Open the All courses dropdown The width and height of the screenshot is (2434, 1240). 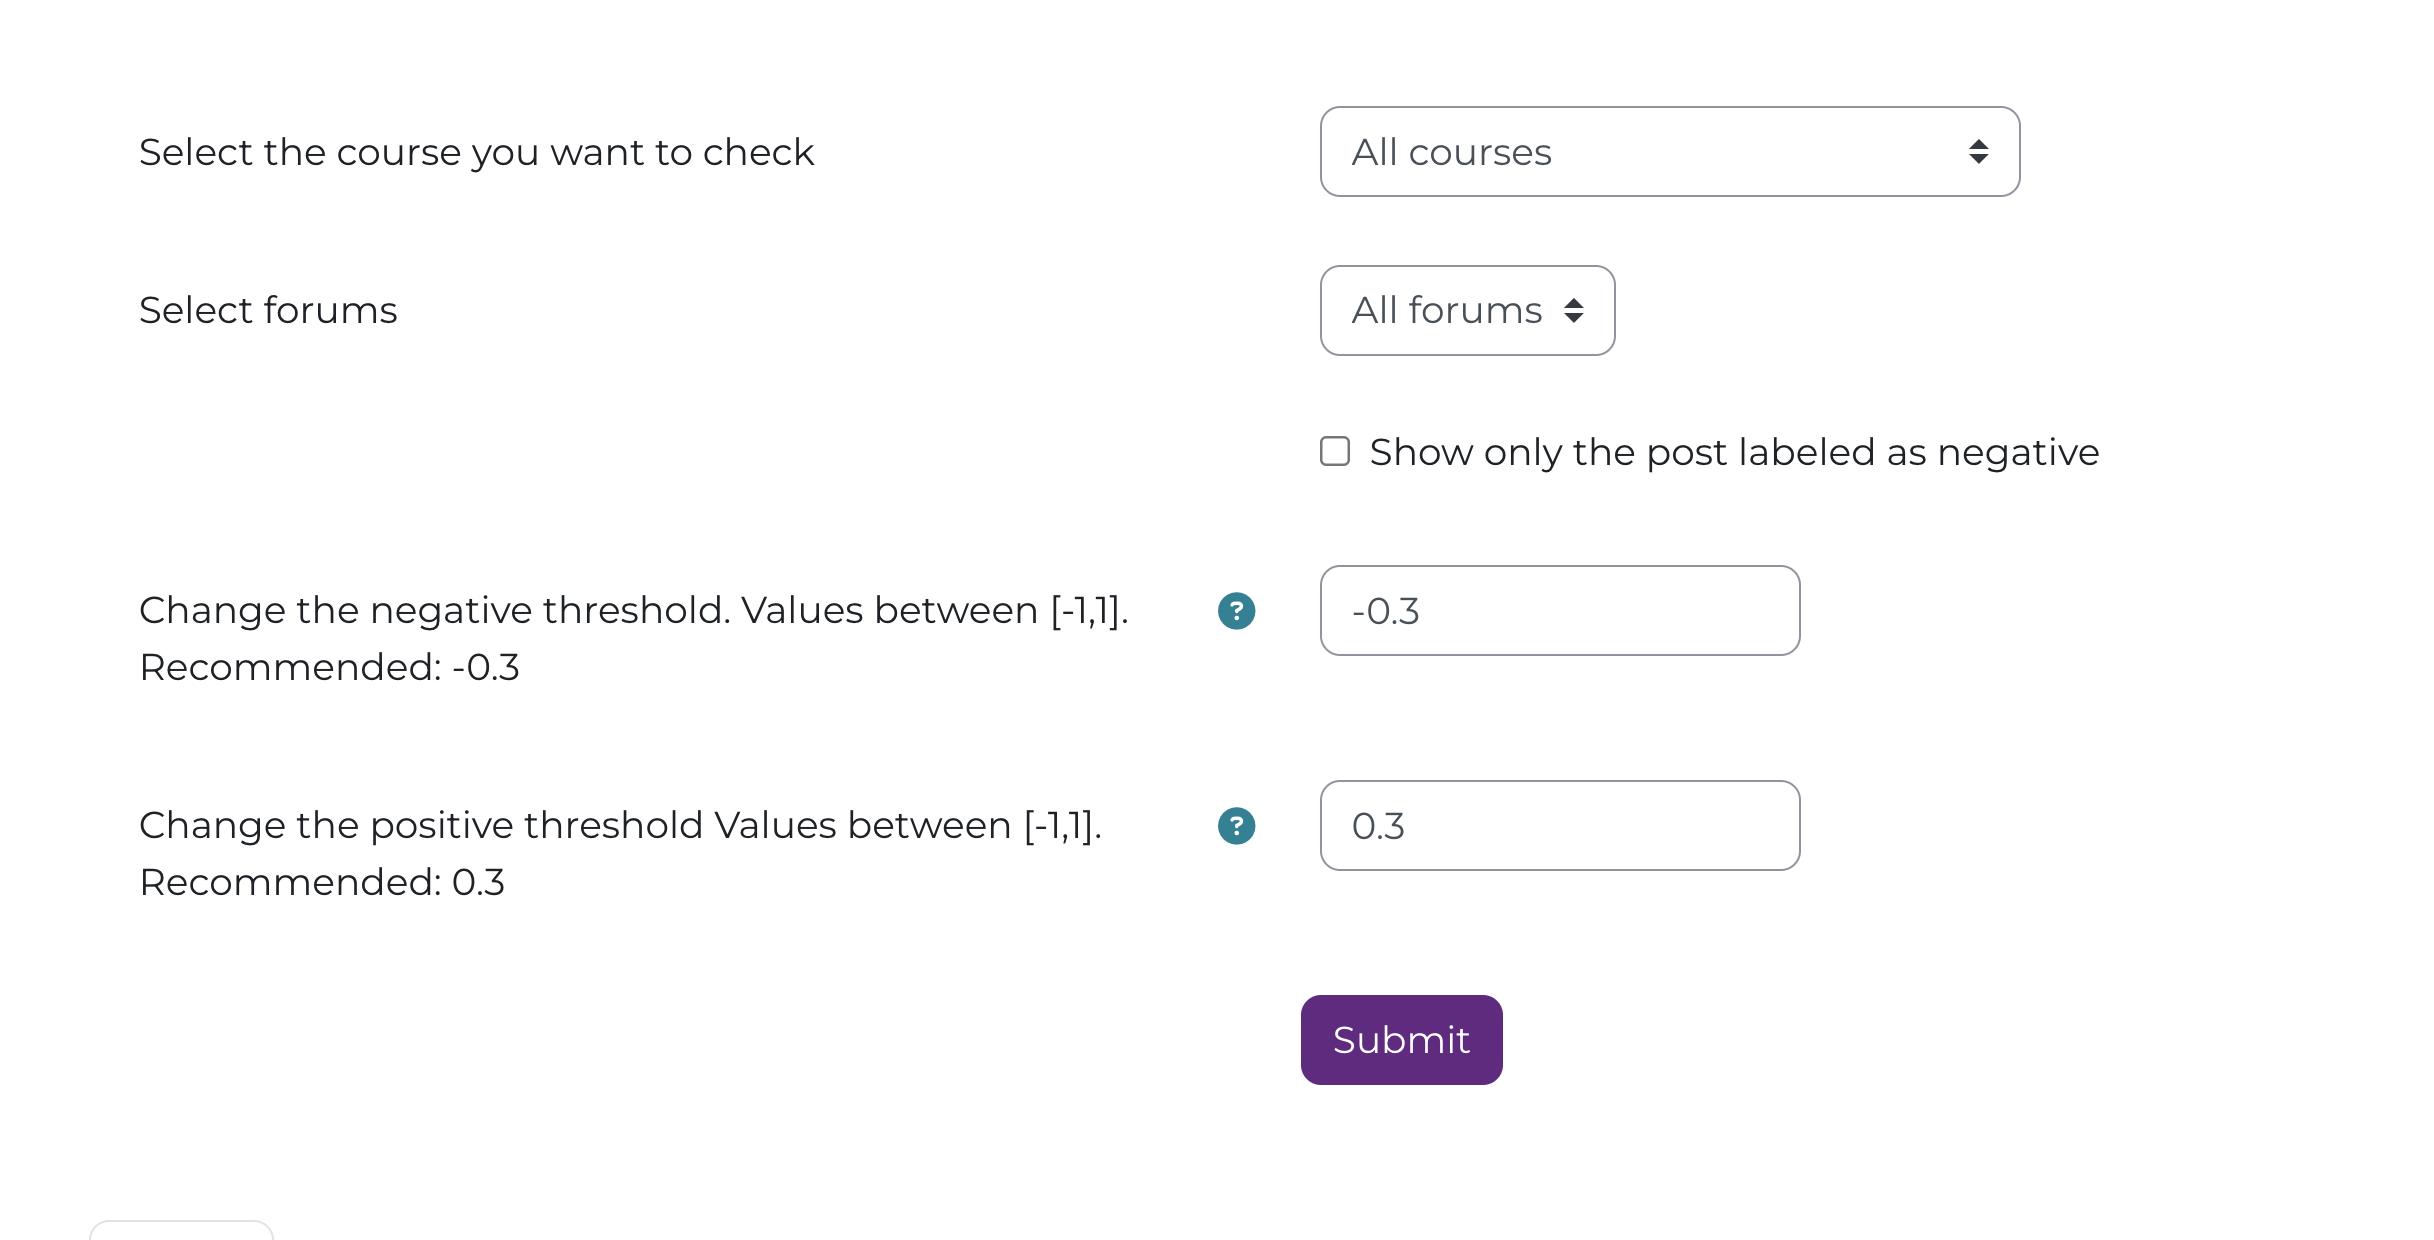click(1668, 152)
